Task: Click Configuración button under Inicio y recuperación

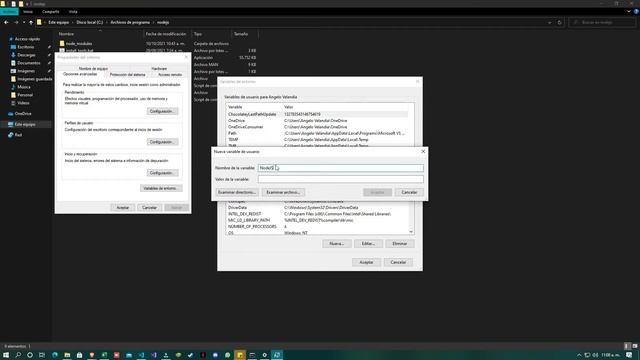Action: (162, 173)
